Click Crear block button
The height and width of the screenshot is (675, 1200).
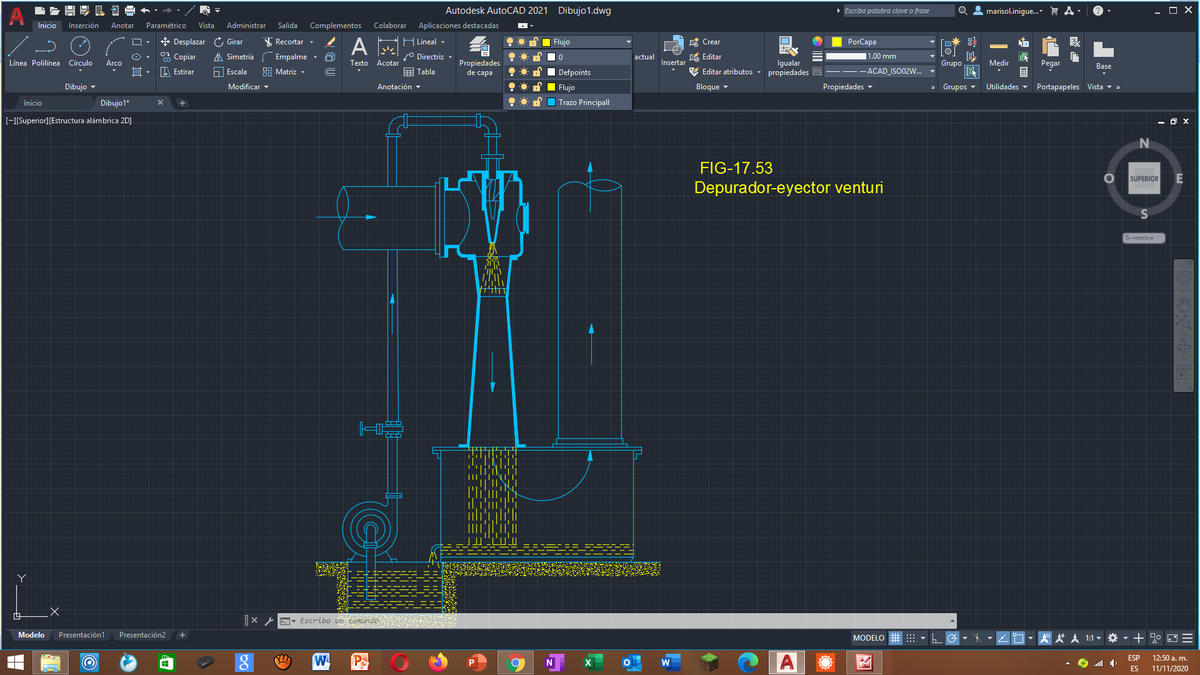pos(705,42)
